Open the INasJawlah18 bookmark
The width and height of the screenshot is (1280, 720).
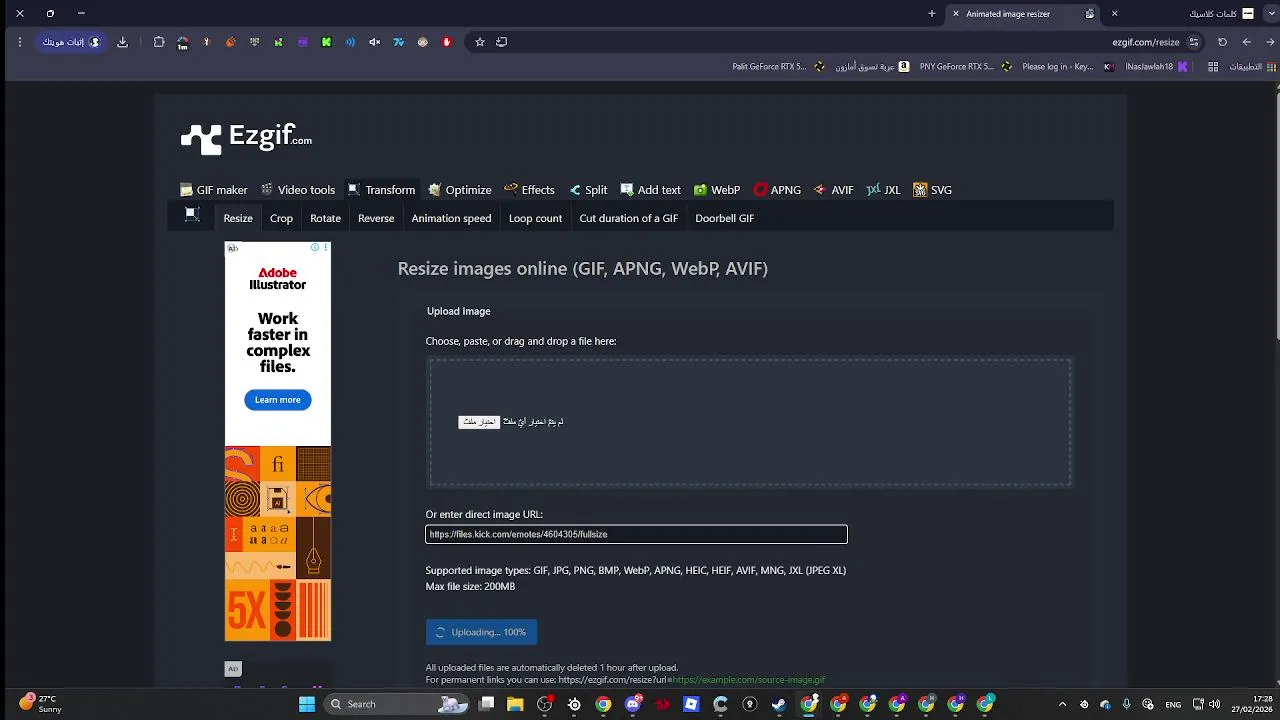1156,67
